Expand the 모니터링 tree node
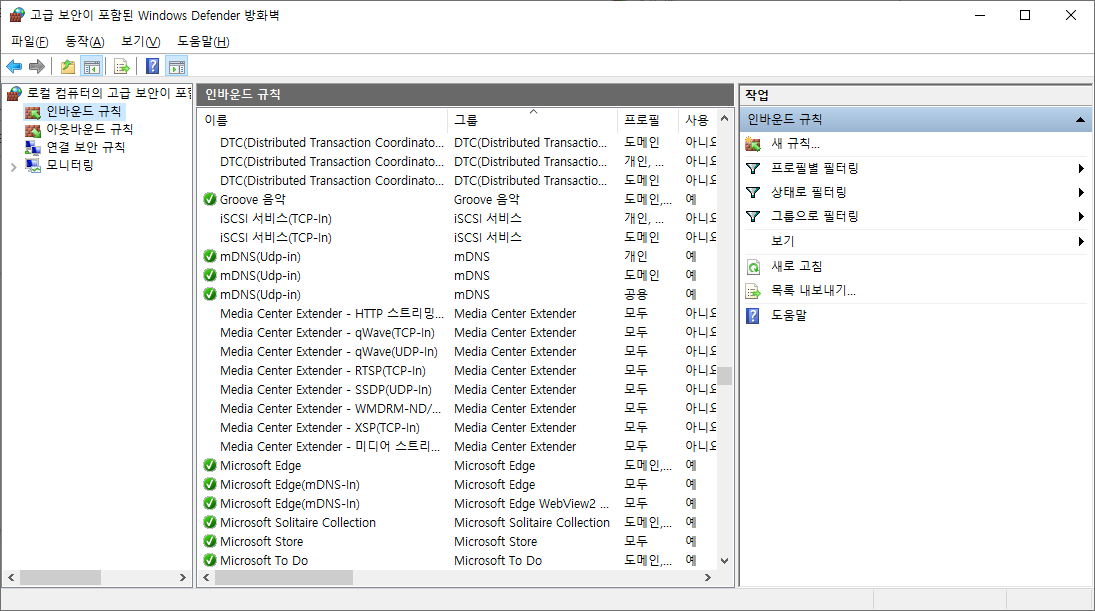This screenshot has width=1095, height=611. point(13,167)
